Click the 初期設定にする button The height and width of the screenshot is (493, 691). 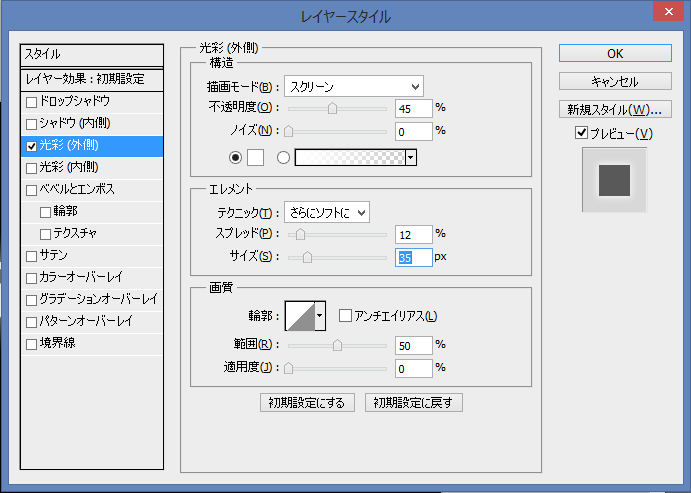pyautogui.click(x=307, y=403)
